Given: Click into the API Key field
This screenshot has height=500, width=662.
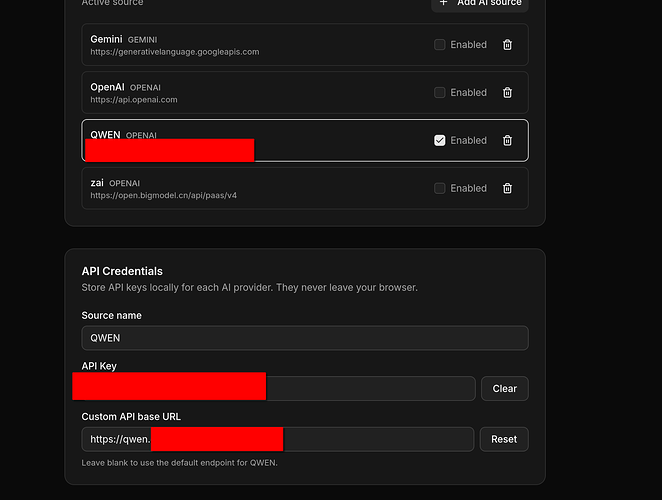Looking at the screenshot, I should pos(278,389).
